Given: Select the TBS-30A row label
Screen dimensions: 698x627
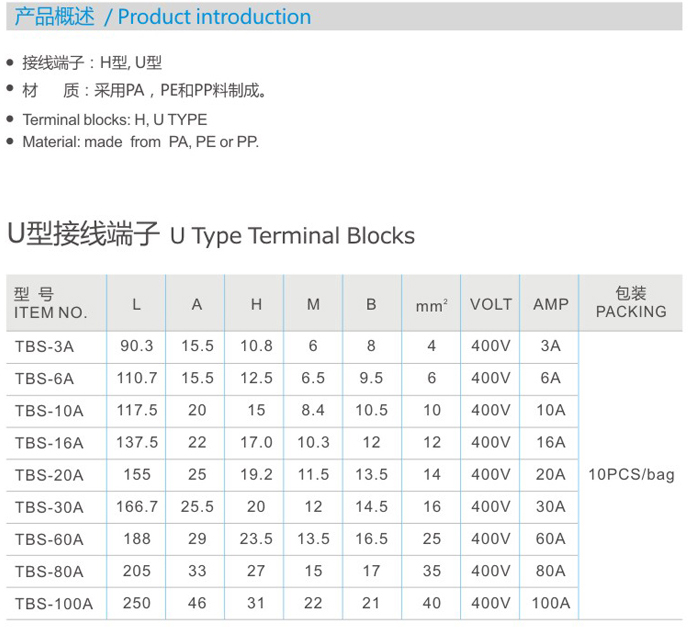Looking at the screenshot, I should coord(48,507).
